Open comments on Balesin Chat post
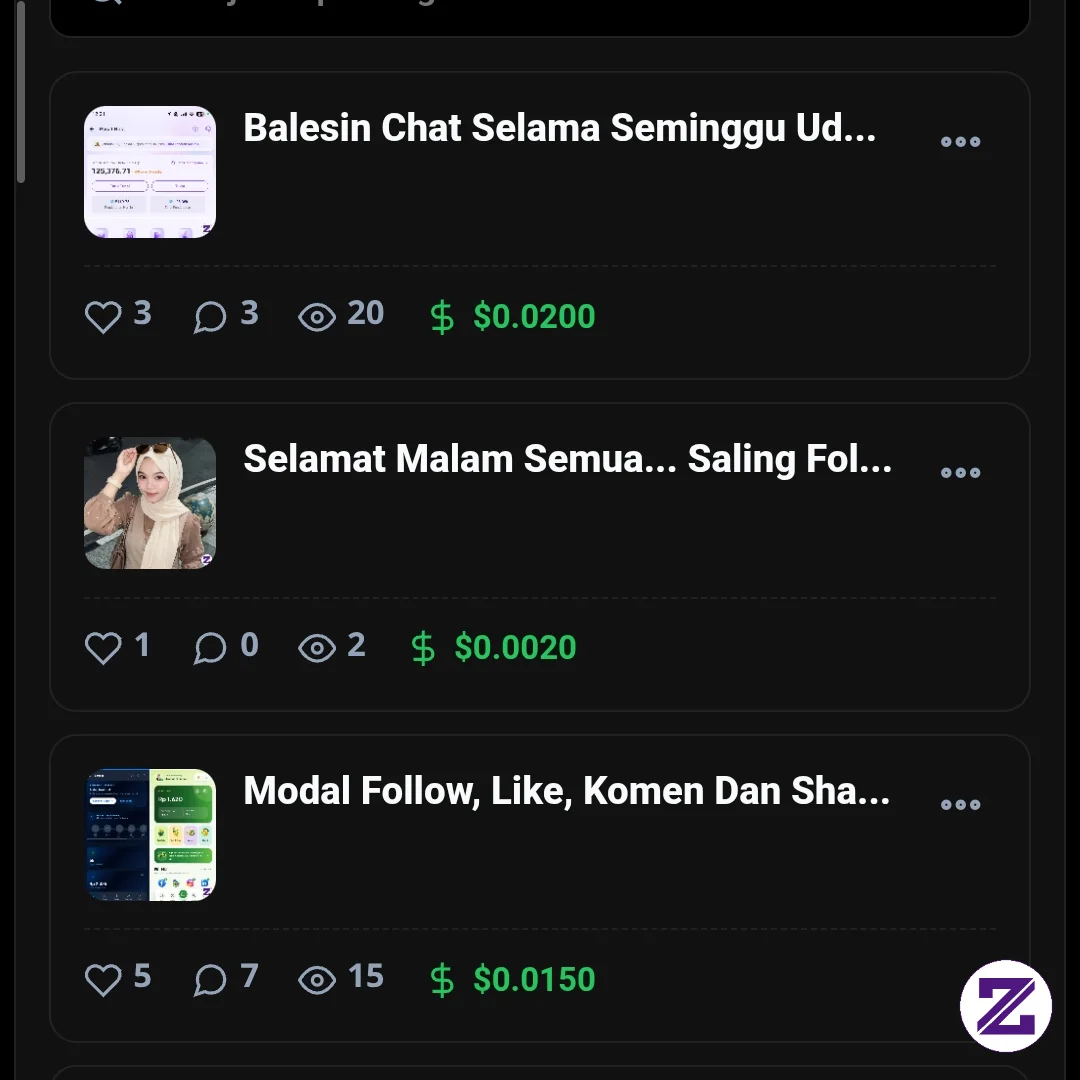 click(x=210, y=317)
